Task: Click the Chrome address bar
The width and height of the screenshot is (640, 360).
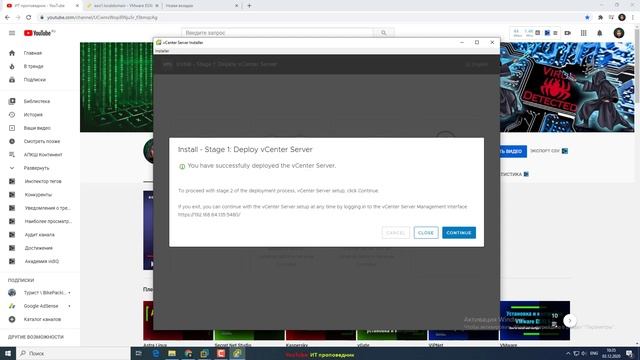Action: [310, 18]
